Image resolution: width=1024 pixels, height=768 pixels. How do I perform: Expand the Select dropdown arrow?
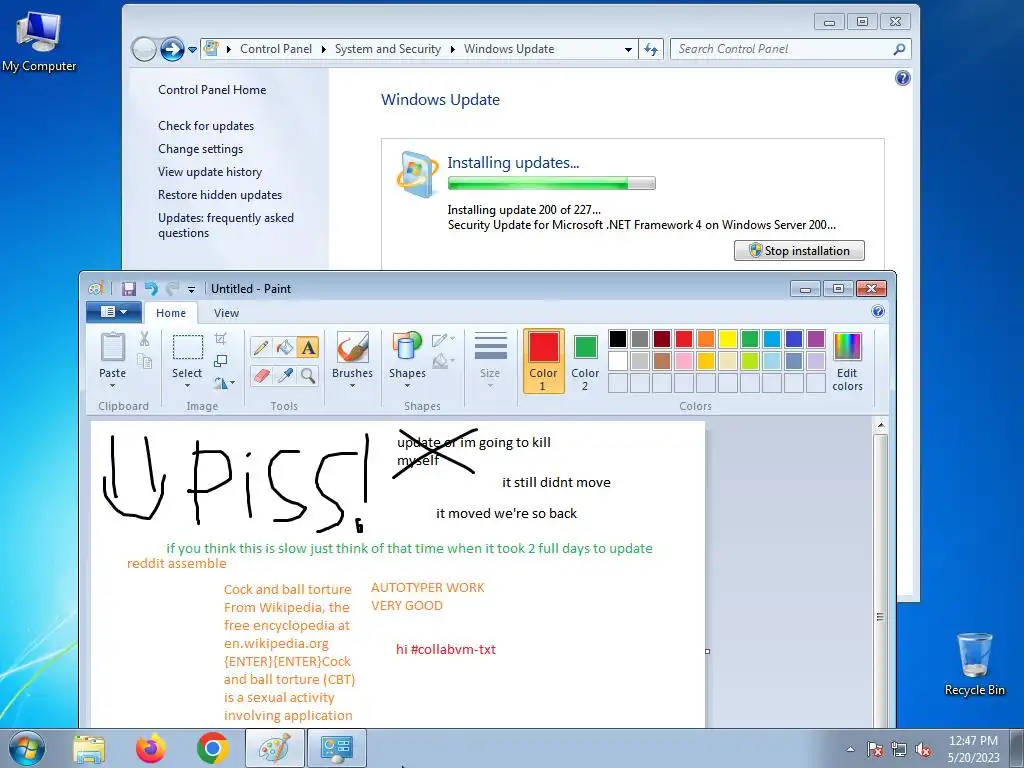click(x=187, y=386)
